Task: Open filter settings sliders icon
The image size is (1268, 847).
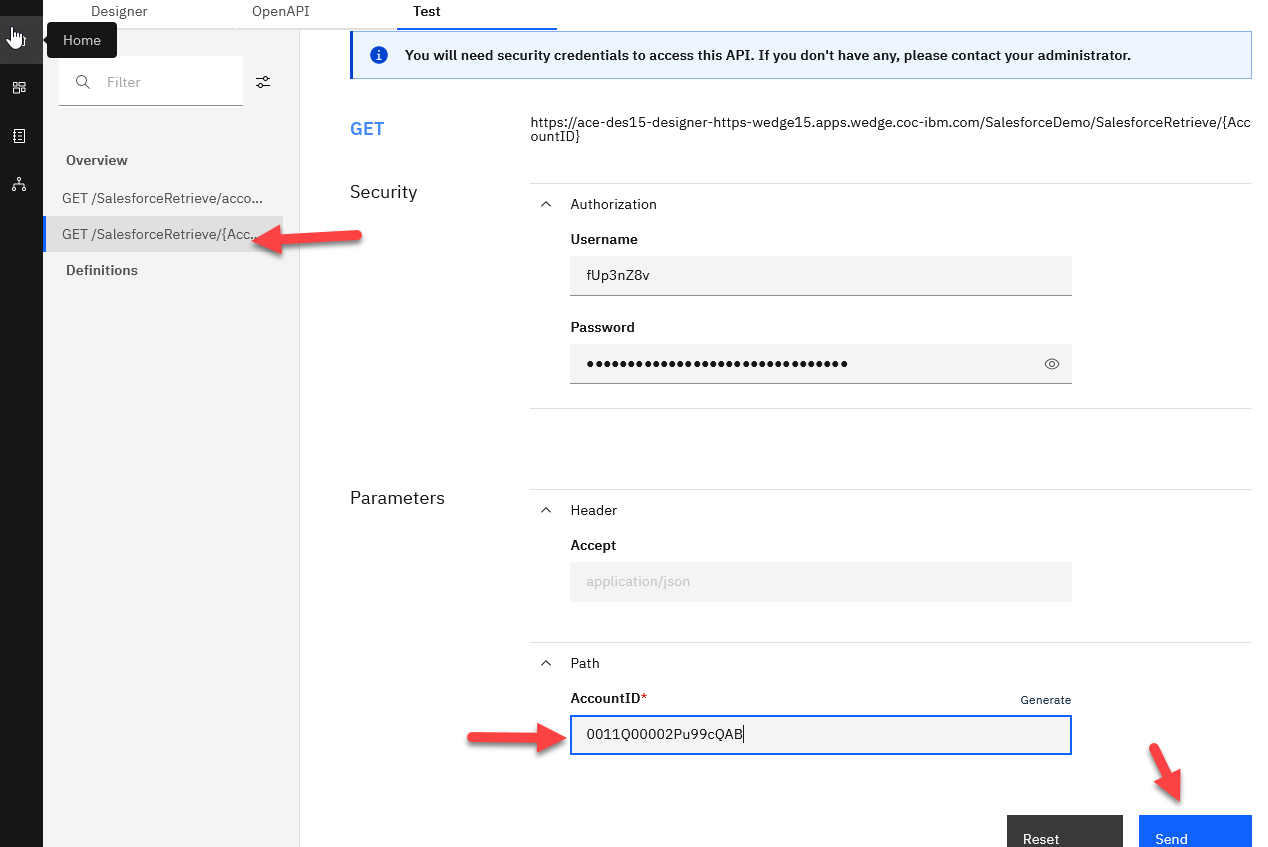Action: (263, 82)
